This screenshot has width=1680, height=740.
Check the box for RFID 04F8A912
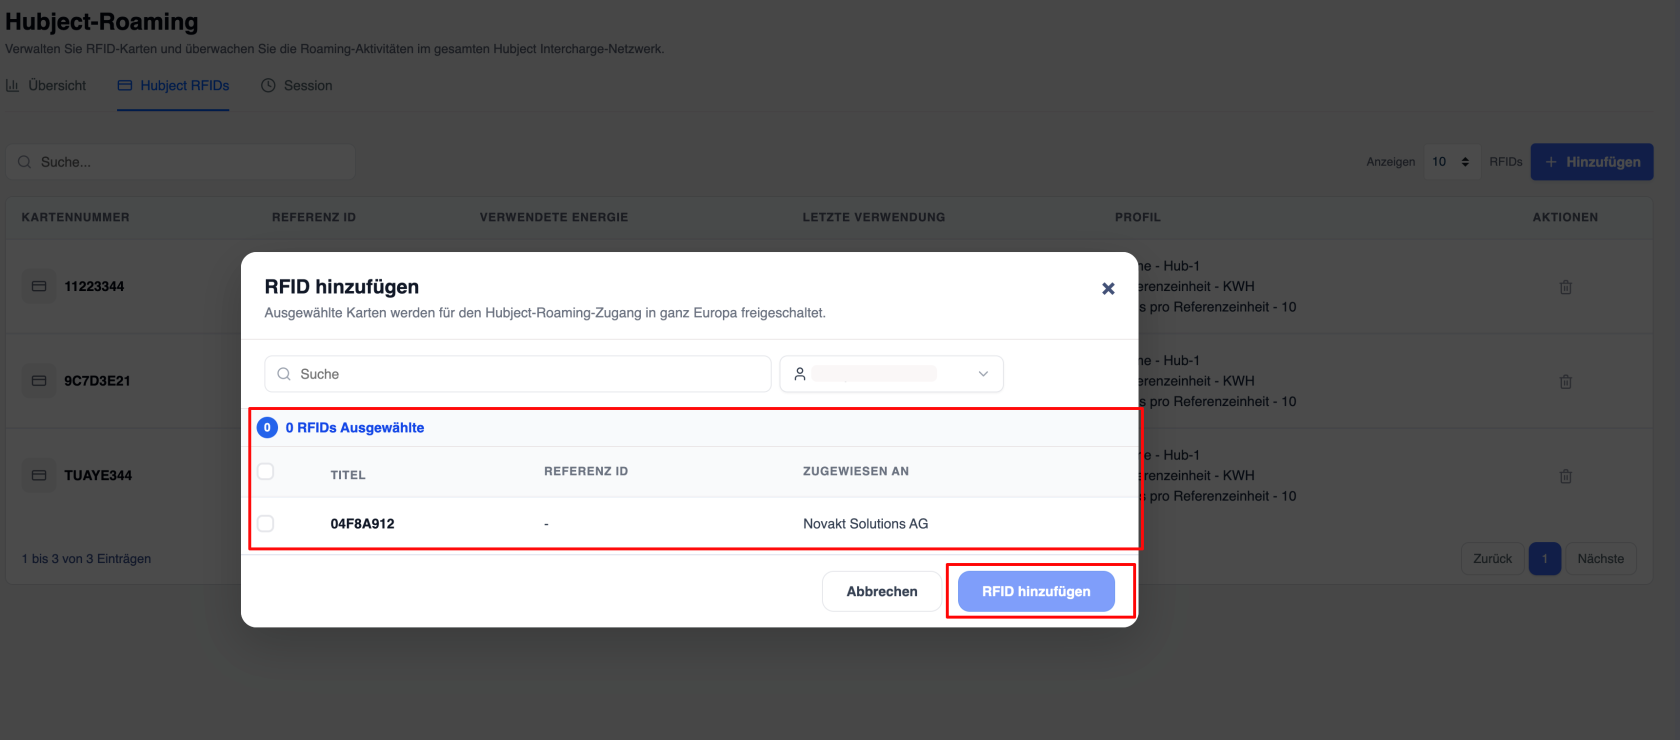pos(265,523)
